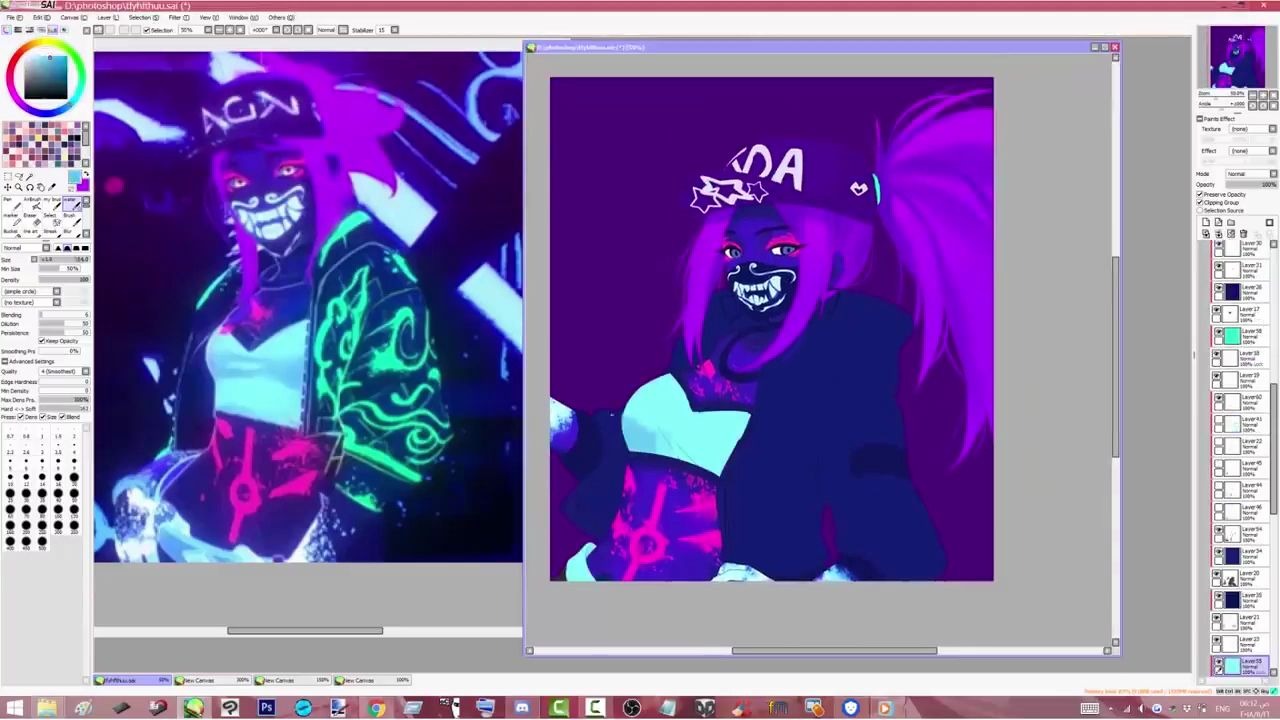Create a new normal layer
The width and height of the screenshot is (1280, 720).
[x=1206, y=222]
